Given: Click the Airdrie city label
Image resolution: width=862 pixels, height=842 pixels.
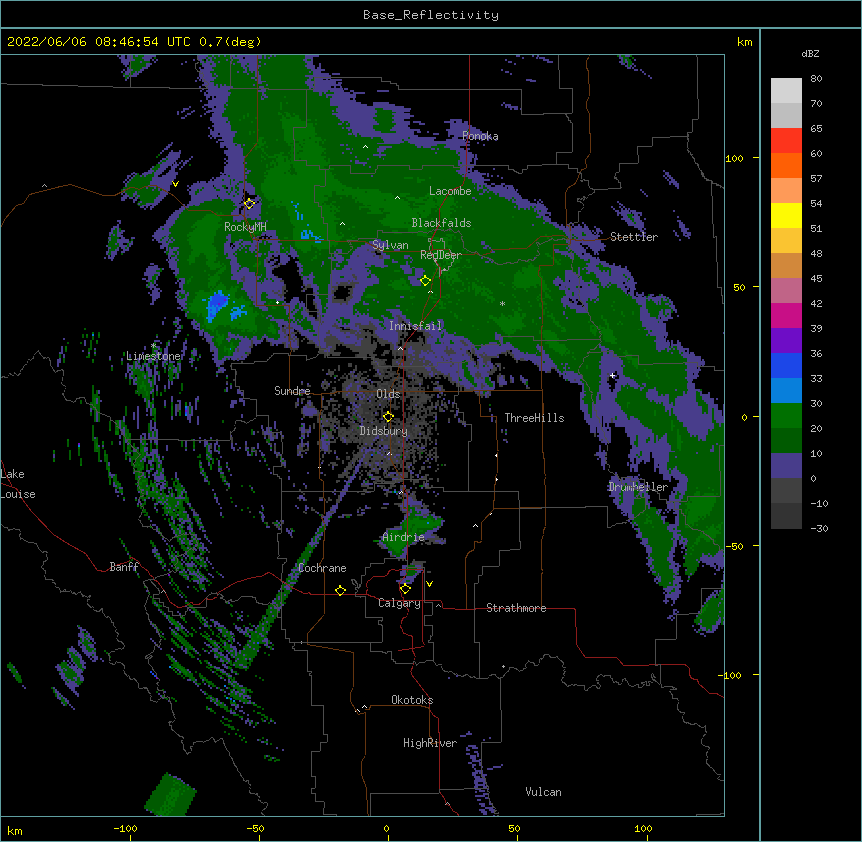Looking at the screenshot, I should tap(404, 537).
